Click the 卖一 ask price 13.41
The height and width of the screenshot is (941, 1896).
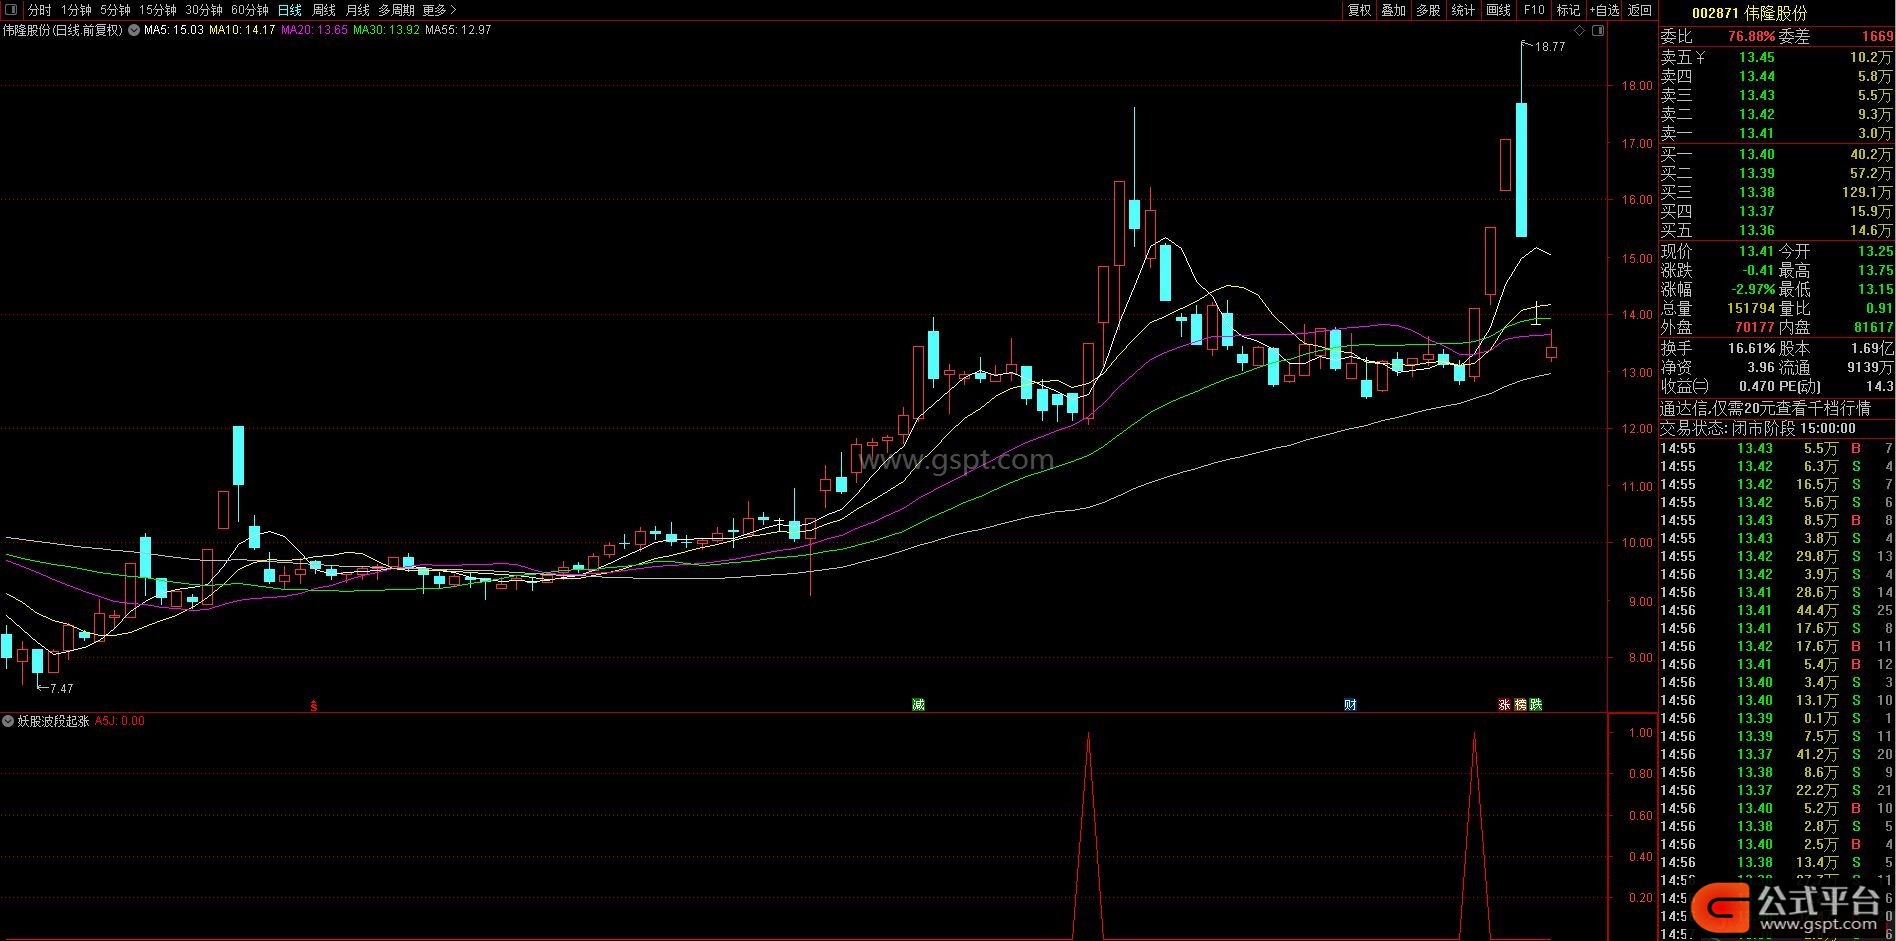click(x=1756, y=133)
